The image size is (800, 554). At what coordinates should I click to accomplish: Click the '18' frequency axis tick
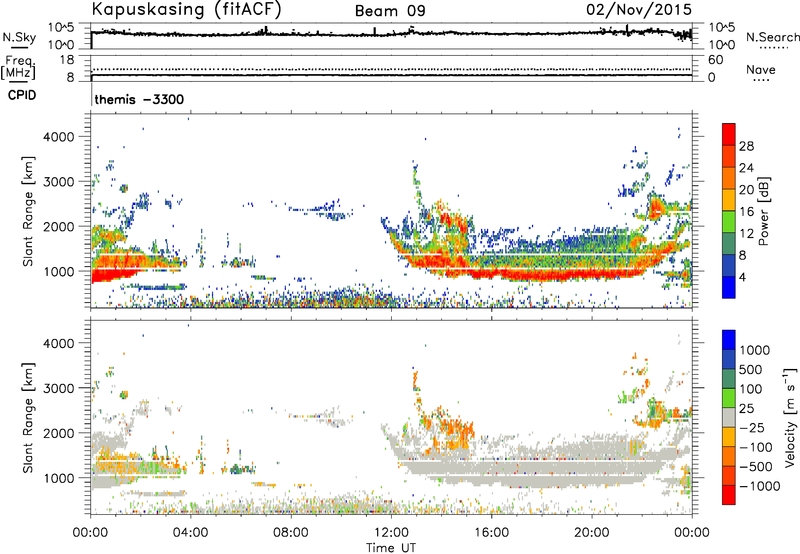point(67,60)
